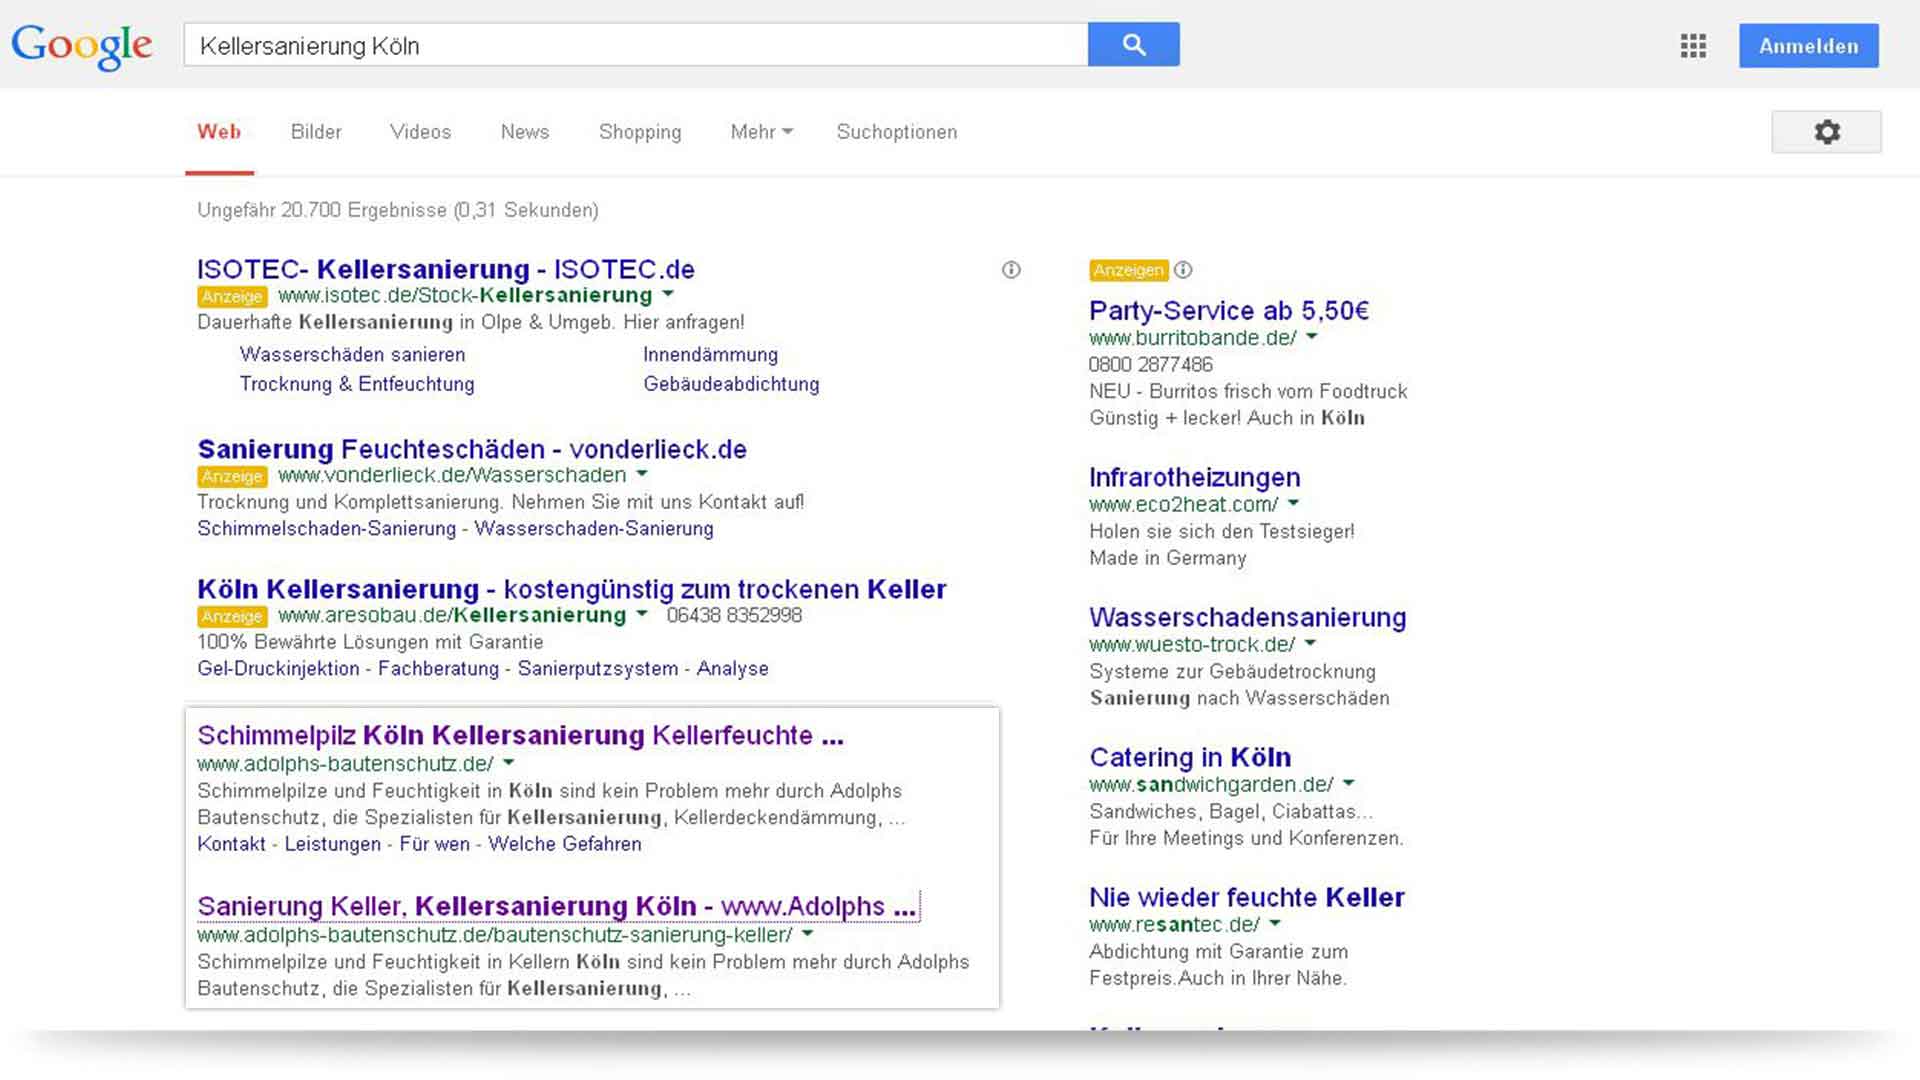Expand arrow next to aresobau.de URL
1920x1080 pixels.
(x=642, y=615)
